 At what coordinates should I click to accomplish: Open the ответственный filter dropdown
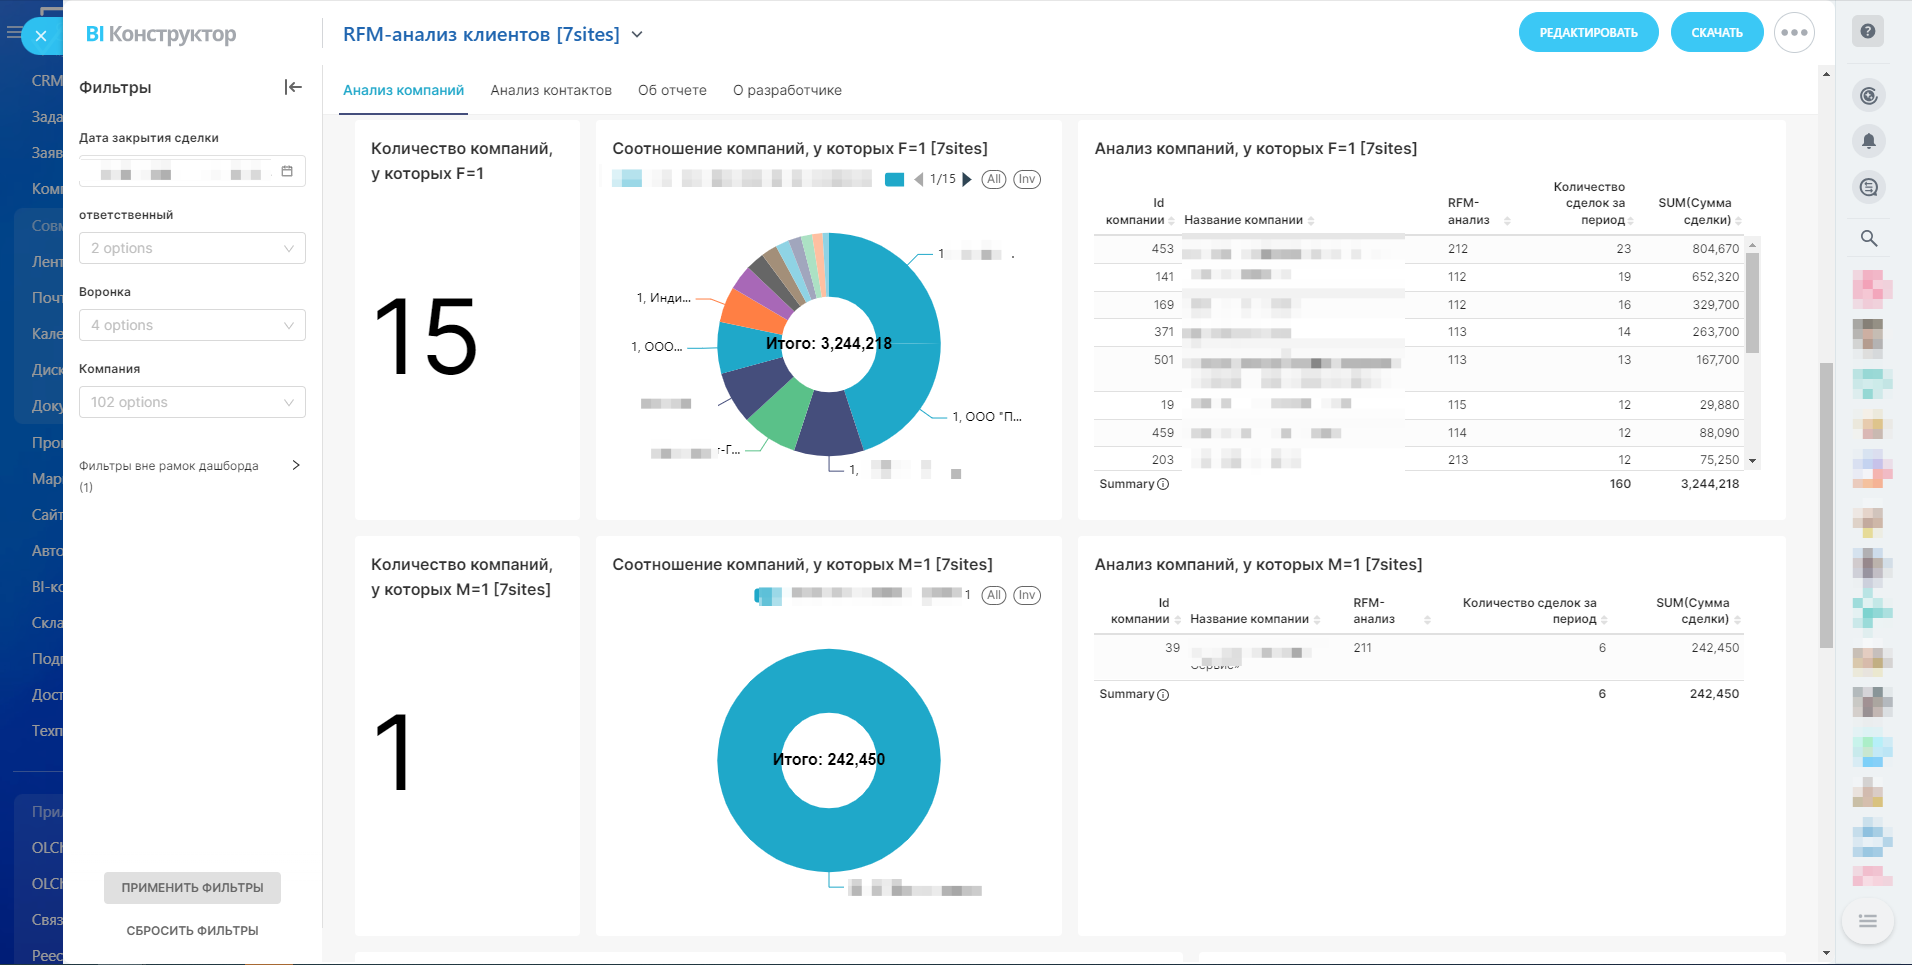coord(192,248)
